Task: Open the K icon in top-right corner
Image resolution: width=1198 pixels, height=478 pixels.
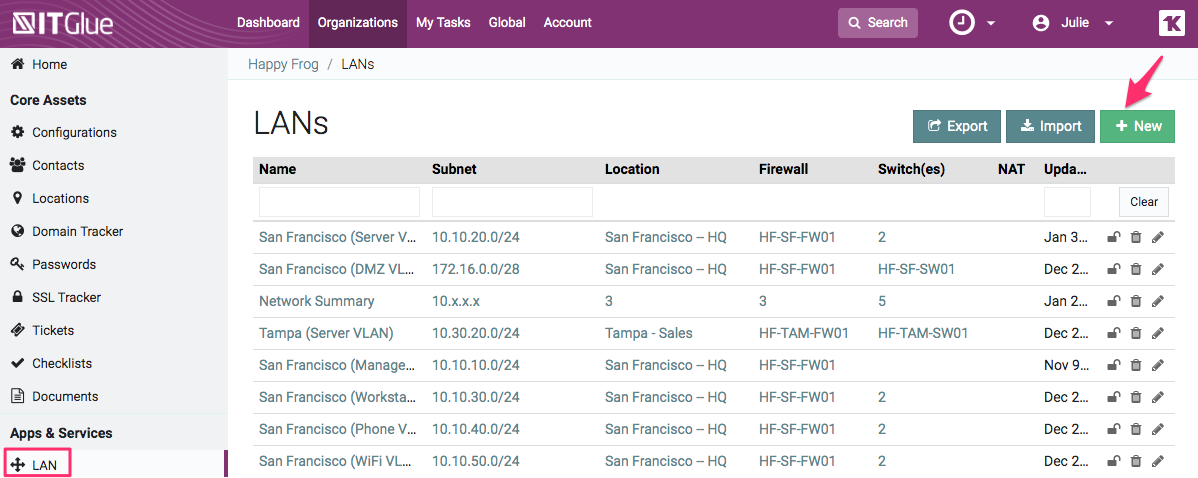Action: (x=1171, y=23)
